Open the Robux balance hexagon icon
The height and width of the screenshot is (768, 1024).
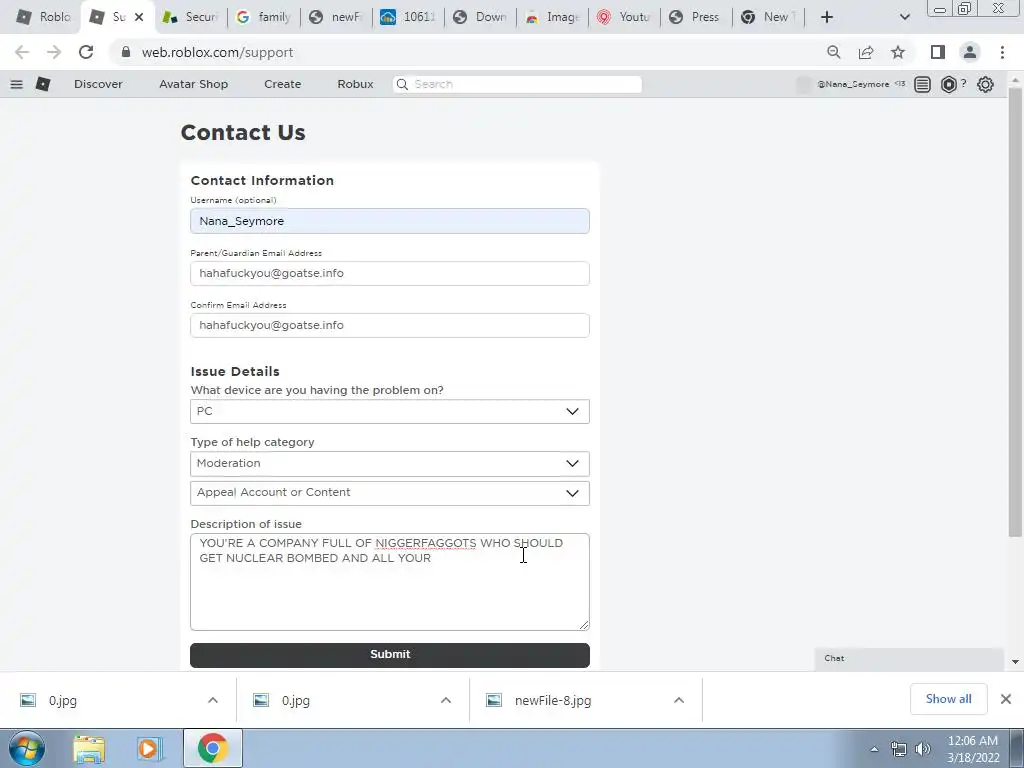click(x=949, y=84)
